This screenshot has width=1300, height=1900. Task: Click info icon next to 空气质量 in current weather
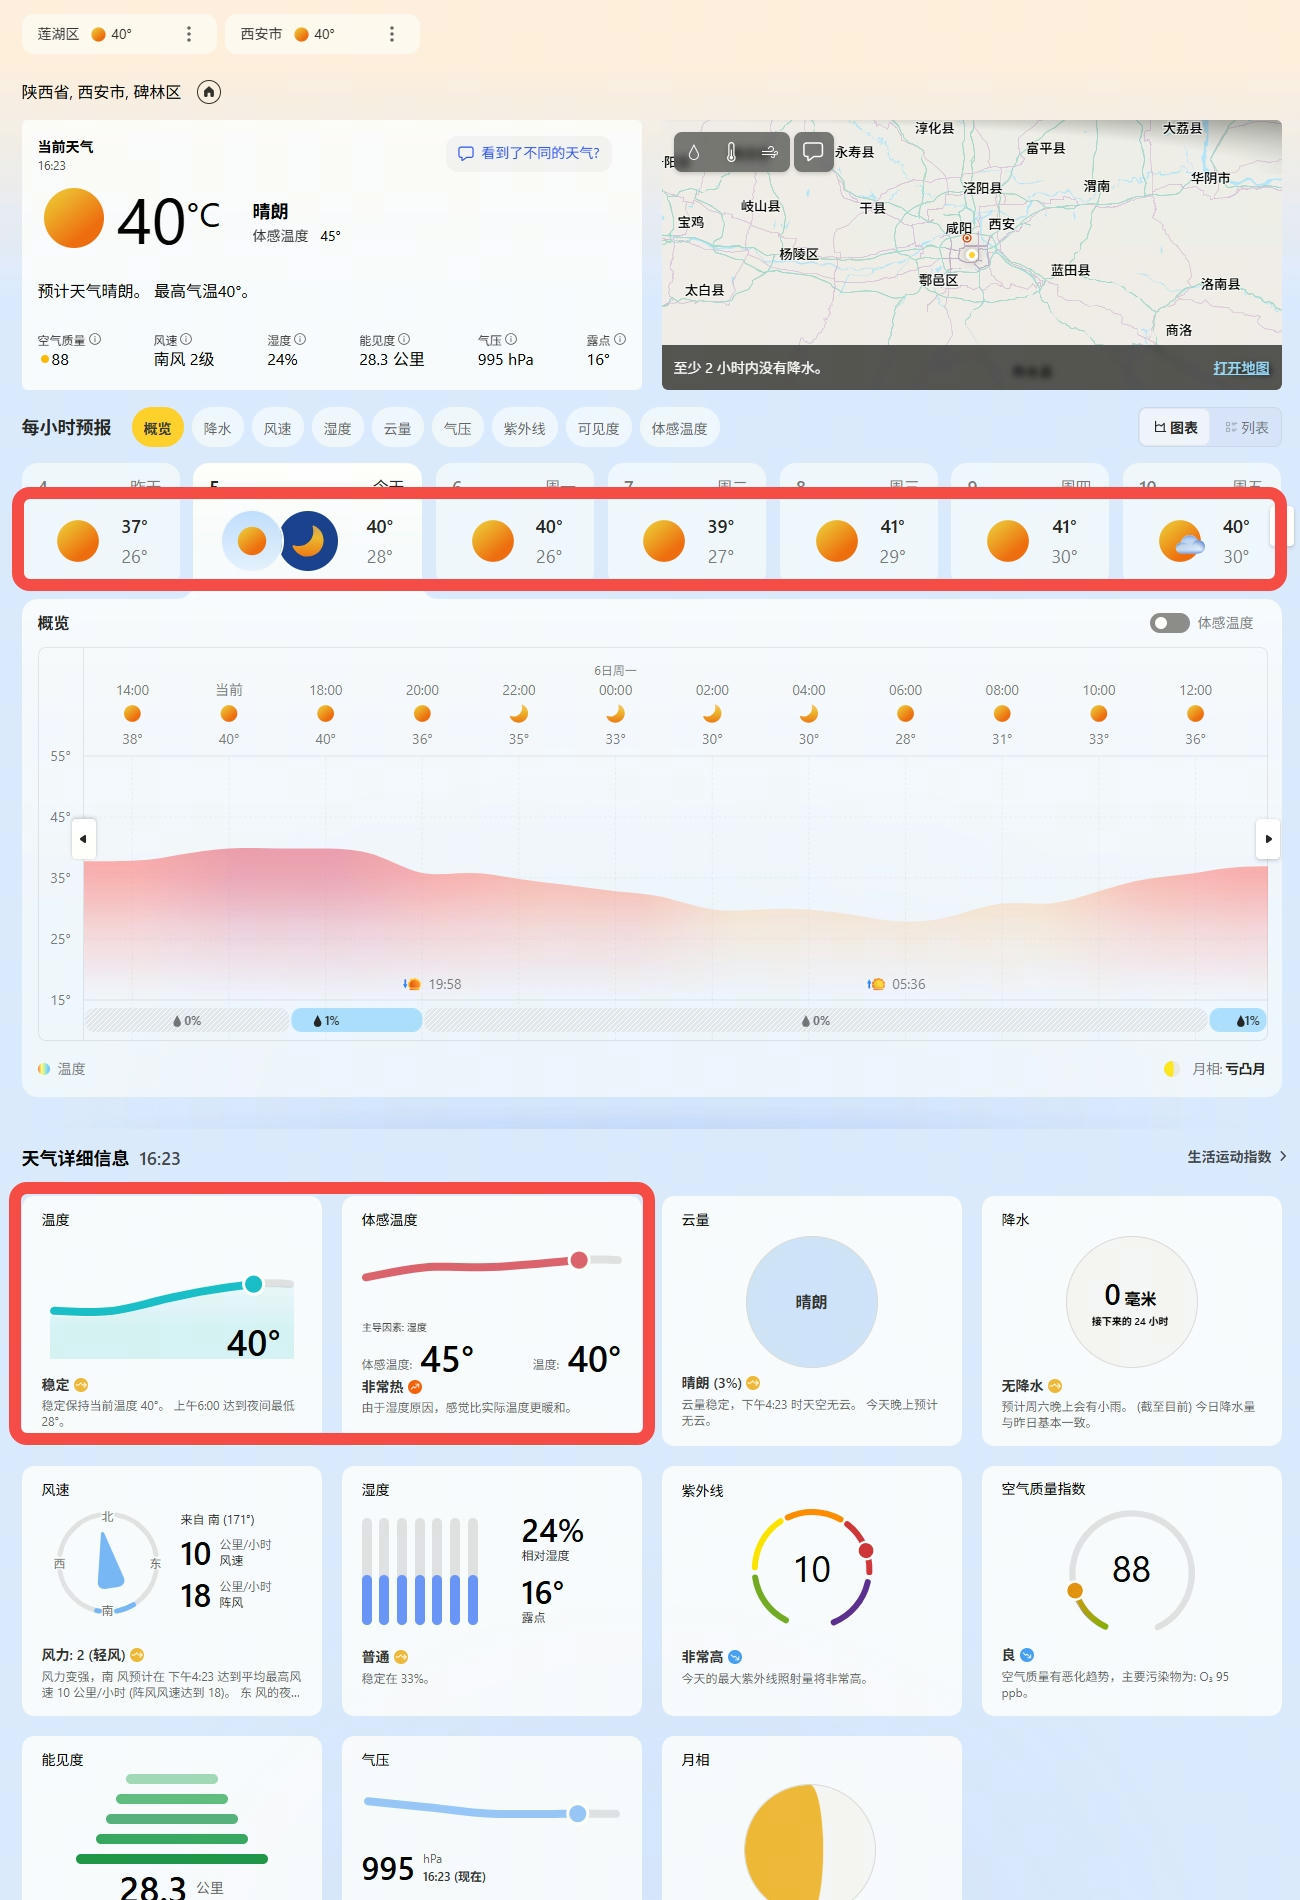pyautogui.click(x=95, y=339)
